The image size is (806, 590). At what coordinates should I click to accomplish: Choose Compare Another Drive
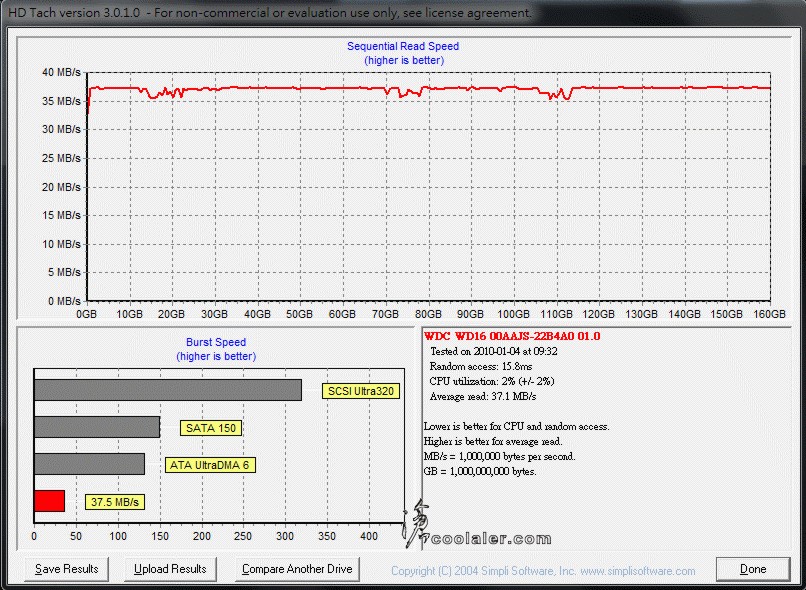pyautogui.click(x=297, y=569)
